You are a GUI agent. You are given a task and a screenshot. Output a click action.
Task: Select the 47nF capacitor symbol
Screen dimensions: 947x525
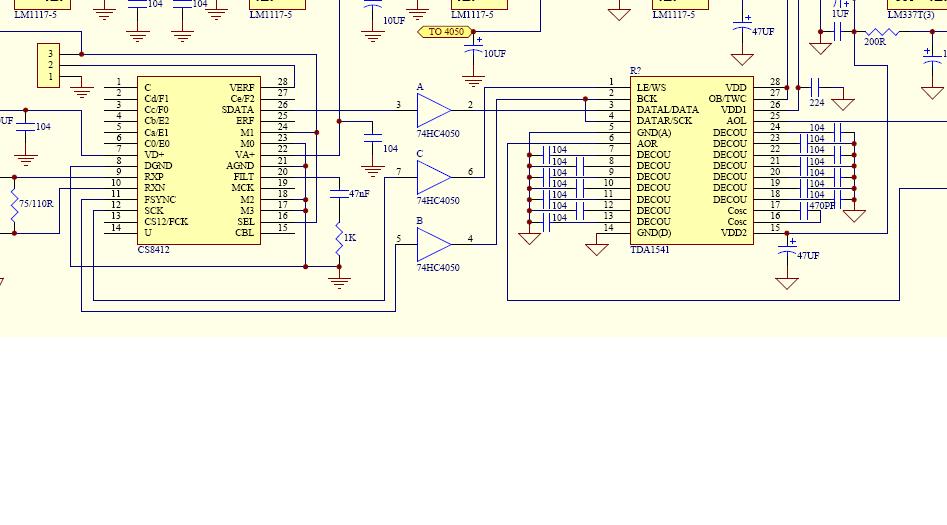click(339, 194)
